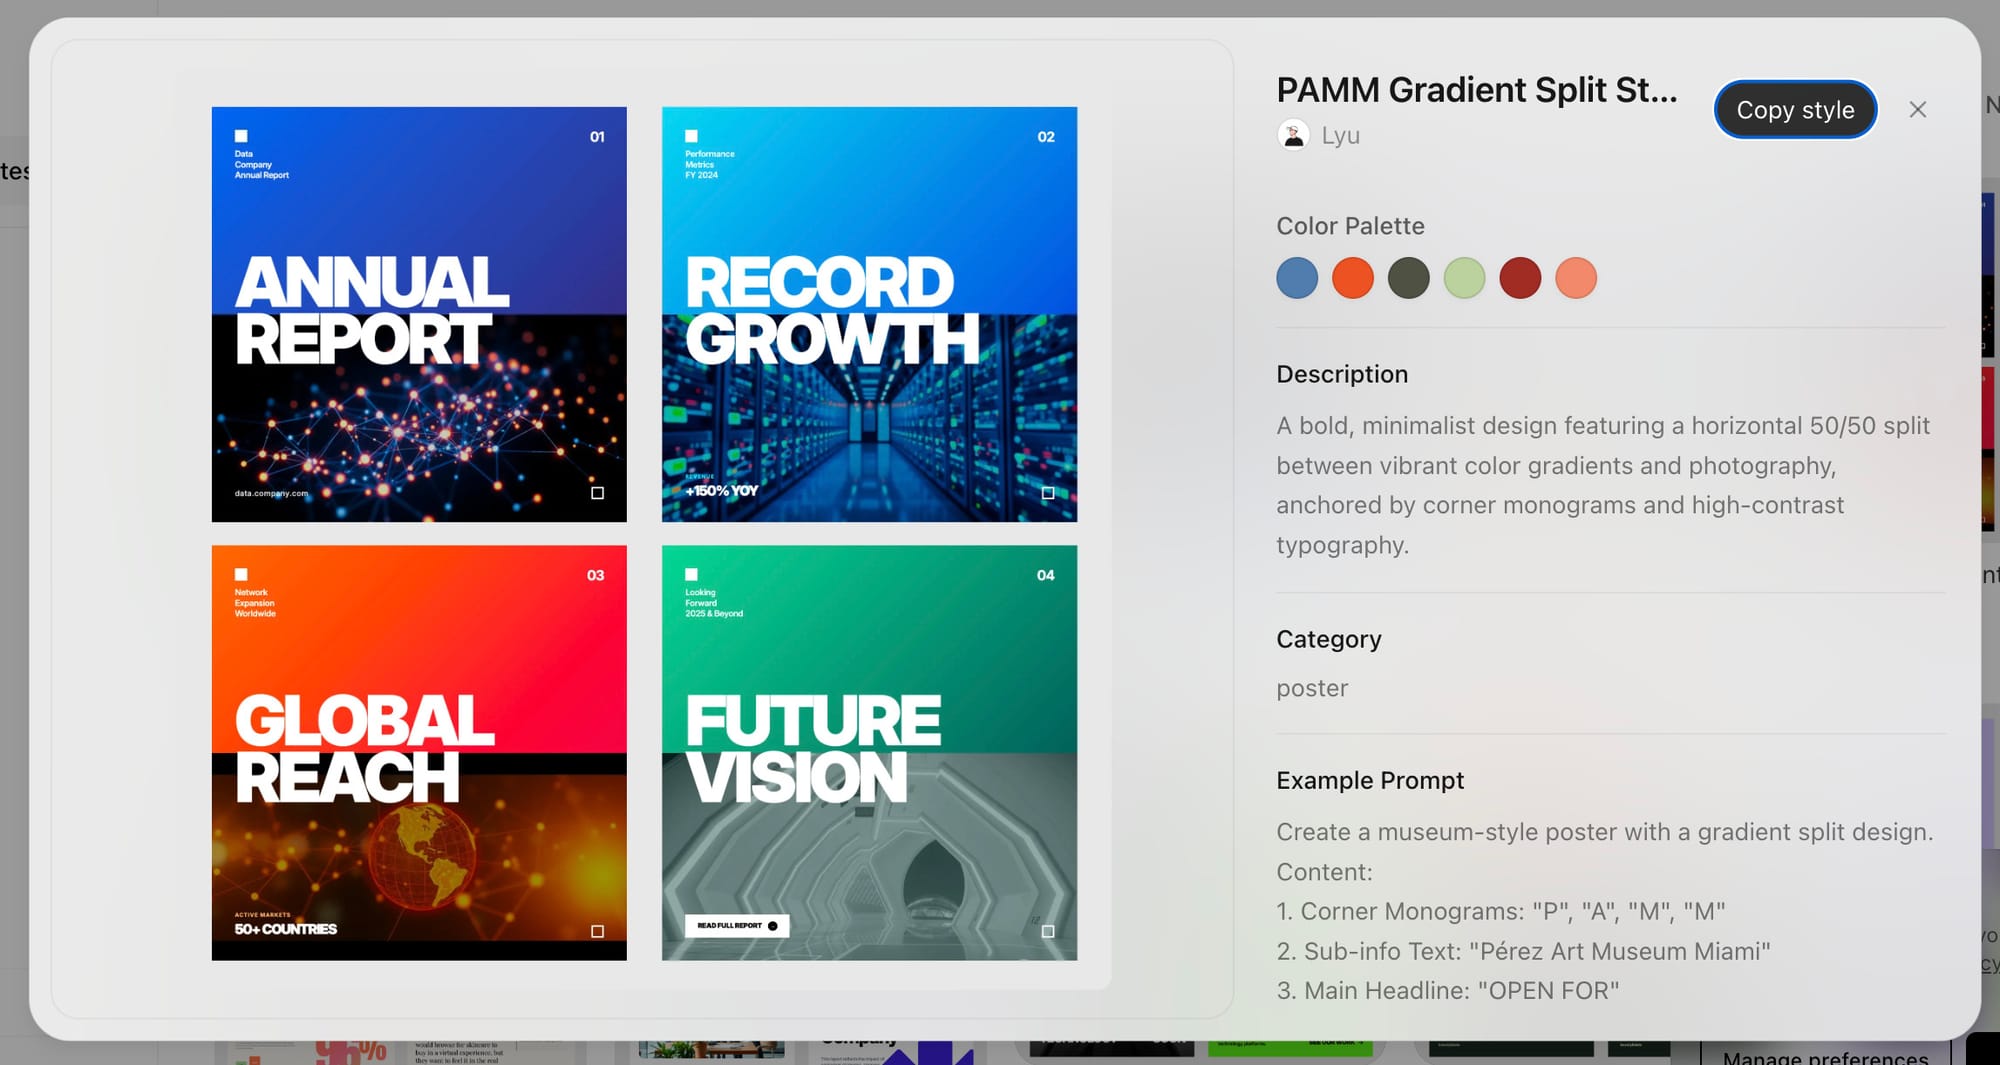Screen dimensions: 2000x1065
Task: Choose the salmon color swatch
Action: click(1576, 278)
